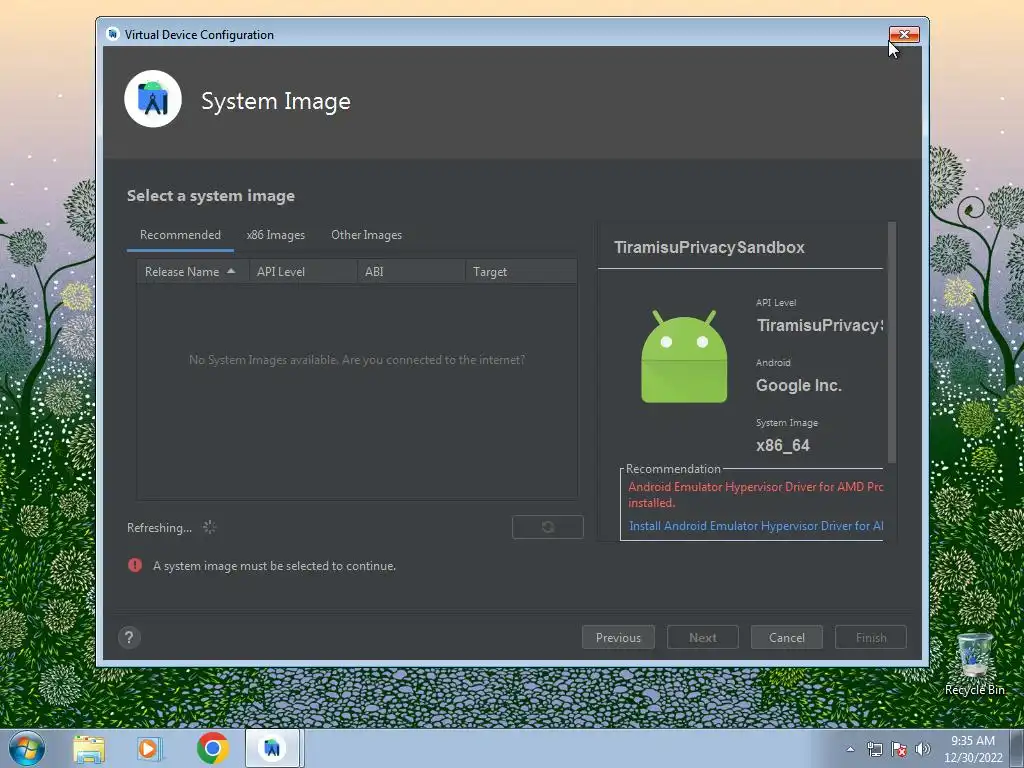1024x768 pixels.
Task: Click the volume speaker tray icon
Action: tap(923, 749)
